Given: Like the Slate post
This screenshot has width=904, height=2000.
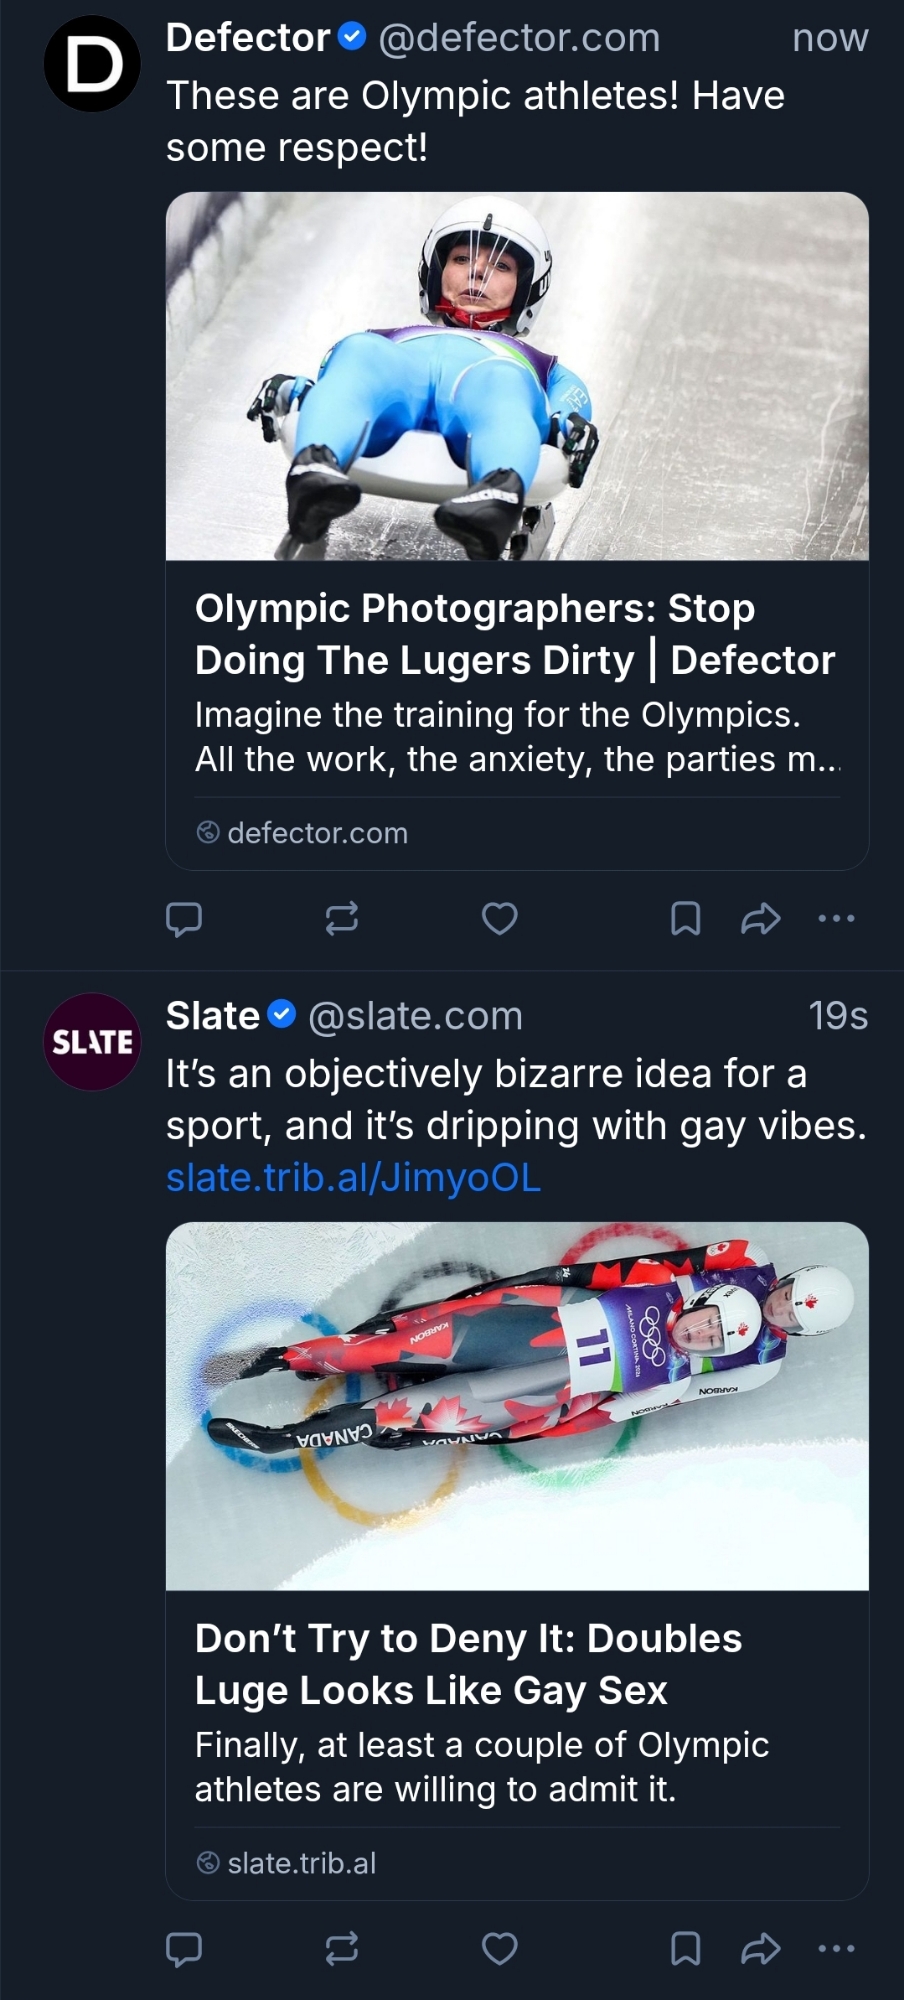Looking at the screenshot, I should [x=500, y=1948].
